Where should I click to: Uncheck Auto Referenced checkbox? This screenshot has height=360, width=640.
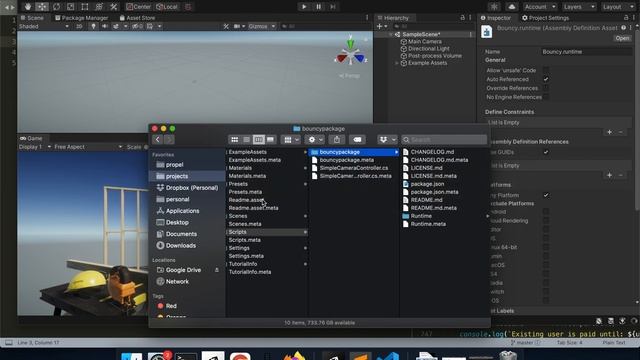pyautogui.click(x=546, y=79)
